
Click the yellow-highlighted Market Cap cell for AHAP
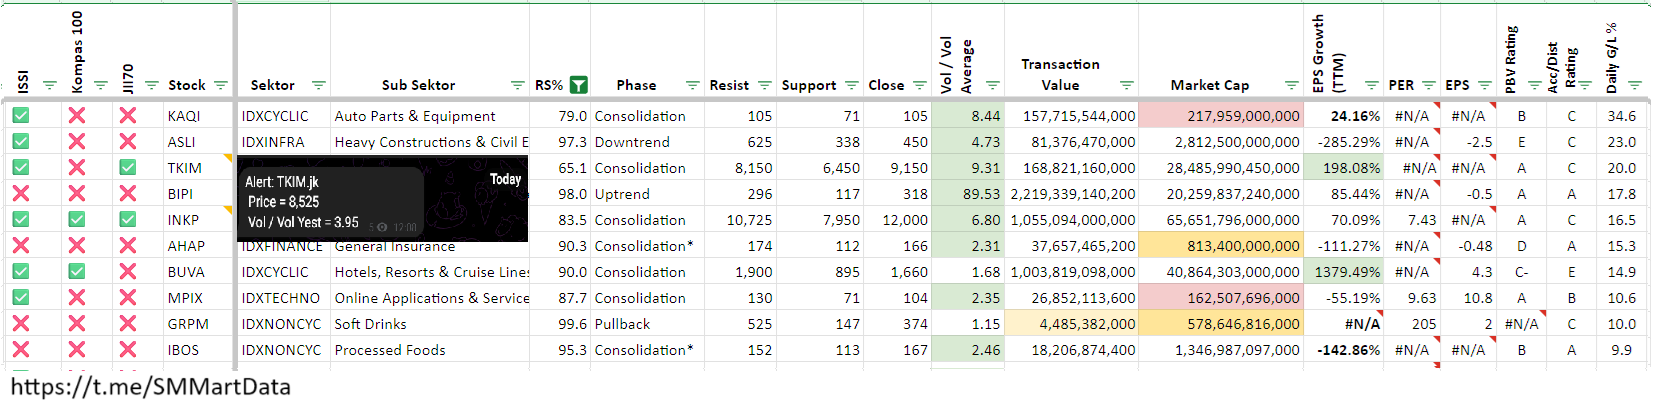pyautogui.click(x=1220, y=246)
